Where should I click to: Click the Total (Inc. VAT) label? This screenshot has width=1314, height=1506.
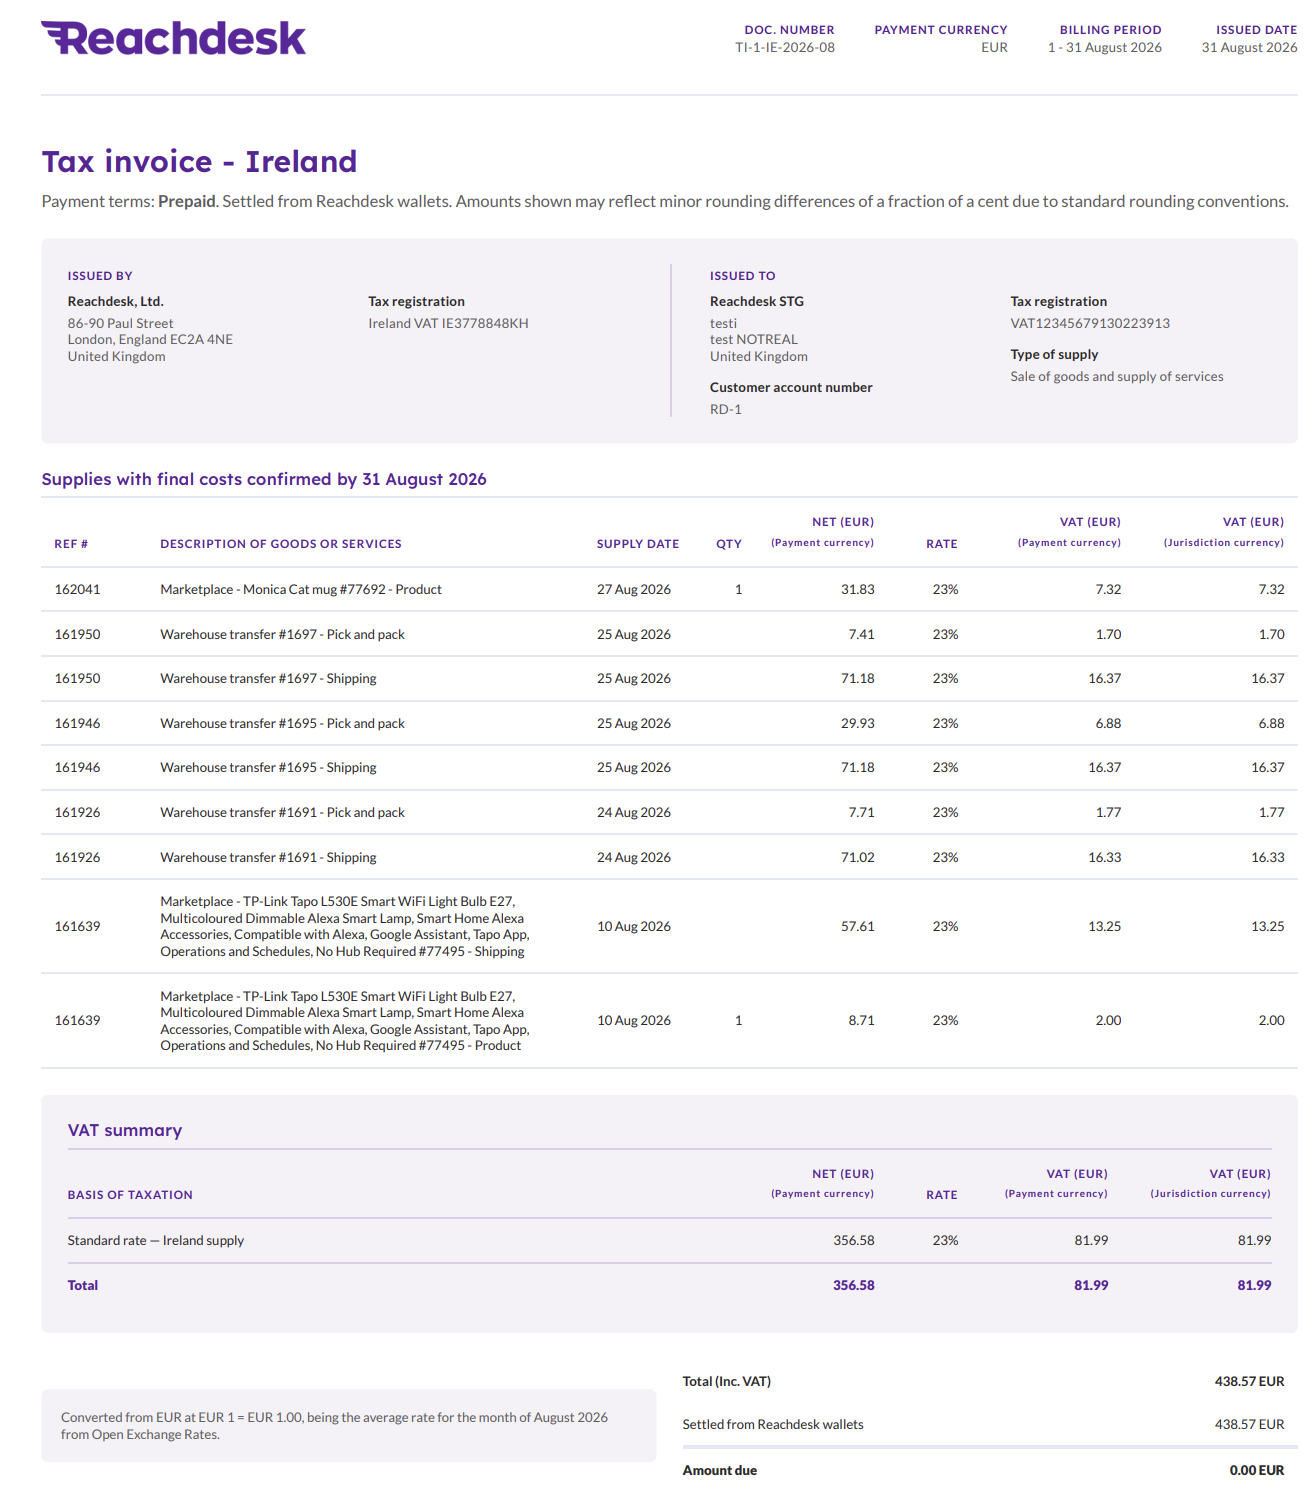727,1381
